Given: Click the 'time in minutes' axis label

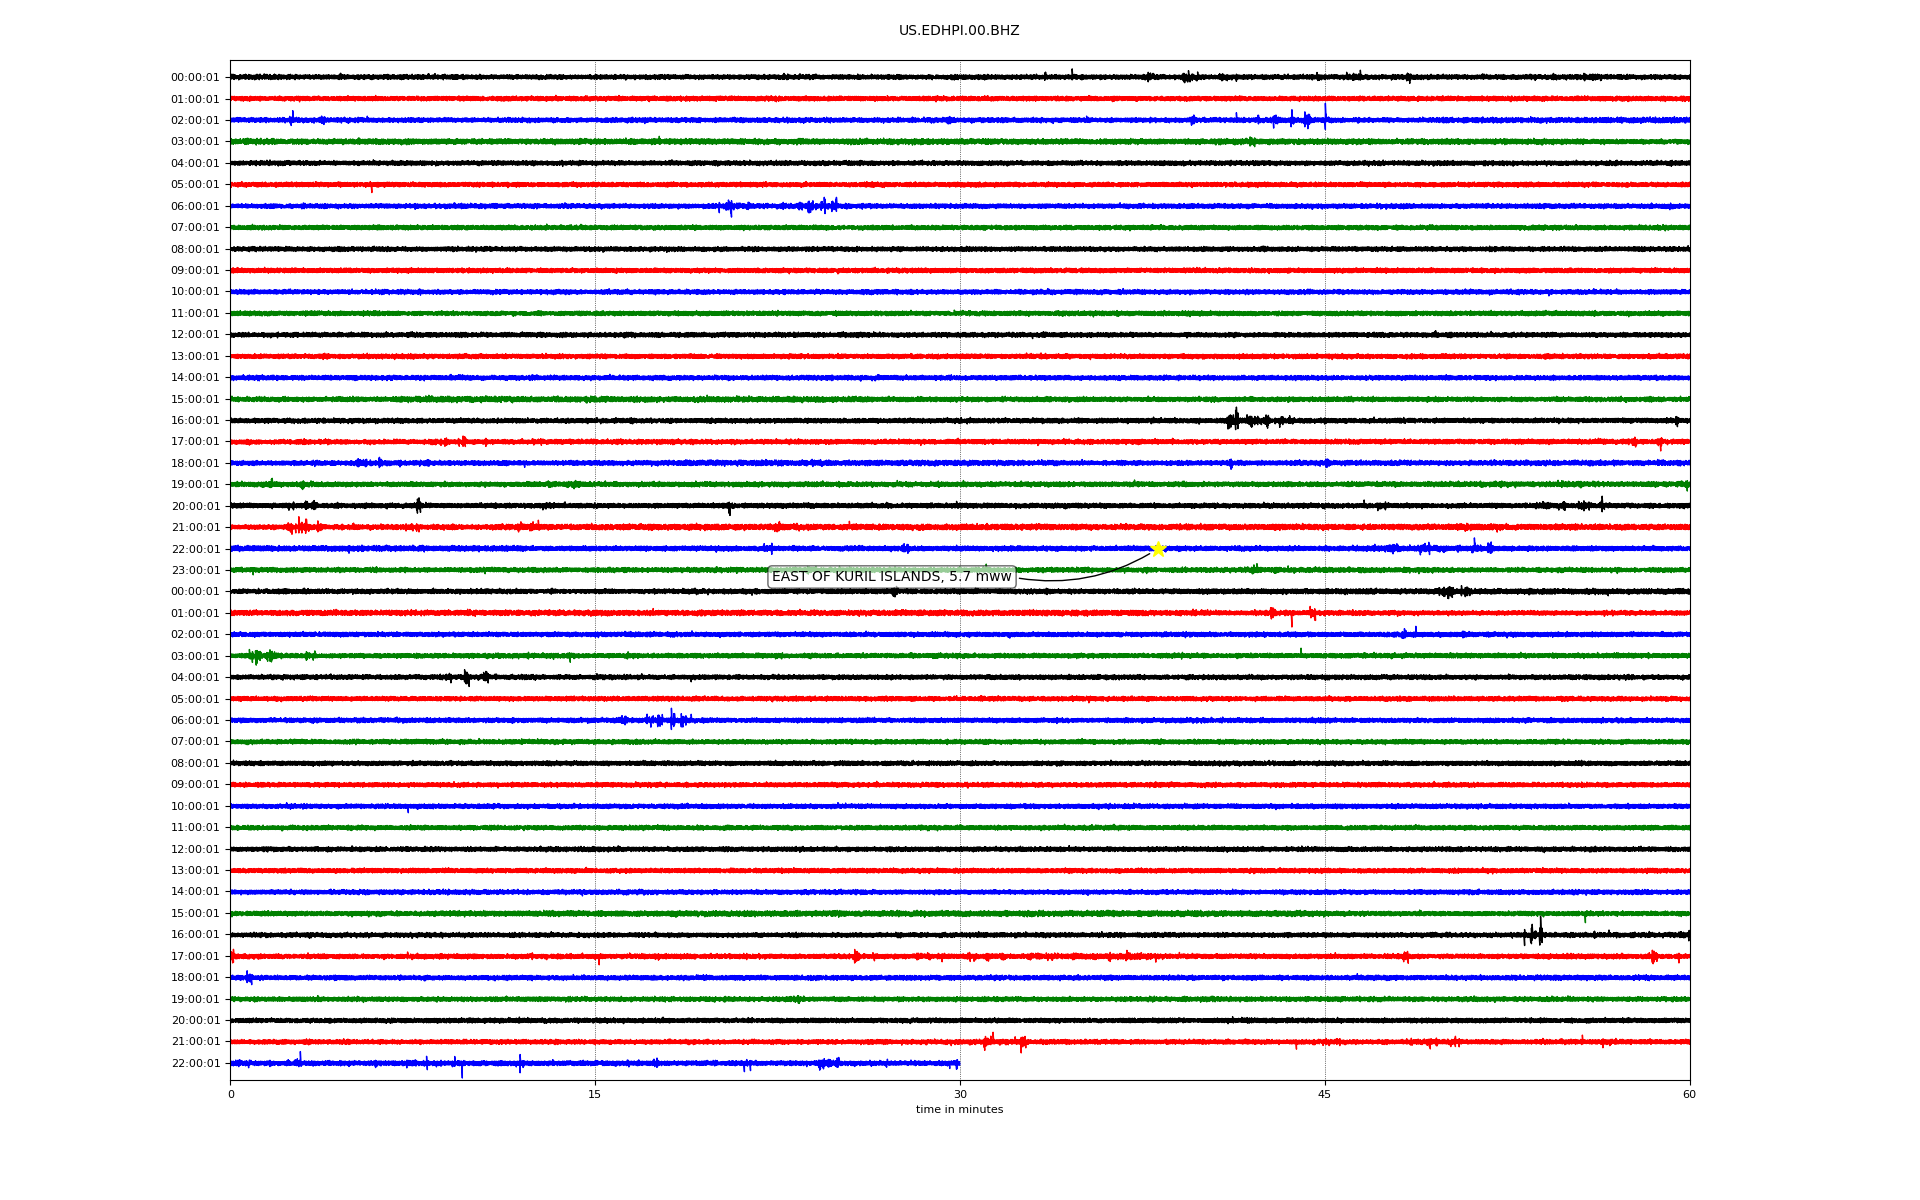Looking at the screenshot, I should pyautogui.click(x=959, y=1109).
